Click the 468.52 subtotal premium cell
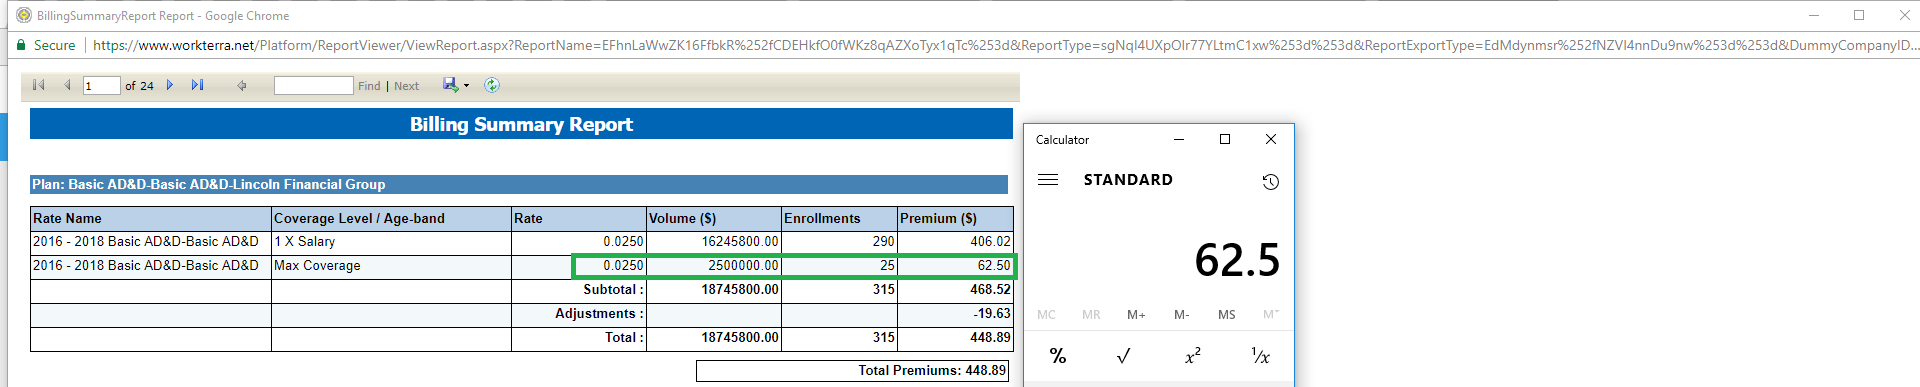This screenshot has width=1920, height=387. 955,290
